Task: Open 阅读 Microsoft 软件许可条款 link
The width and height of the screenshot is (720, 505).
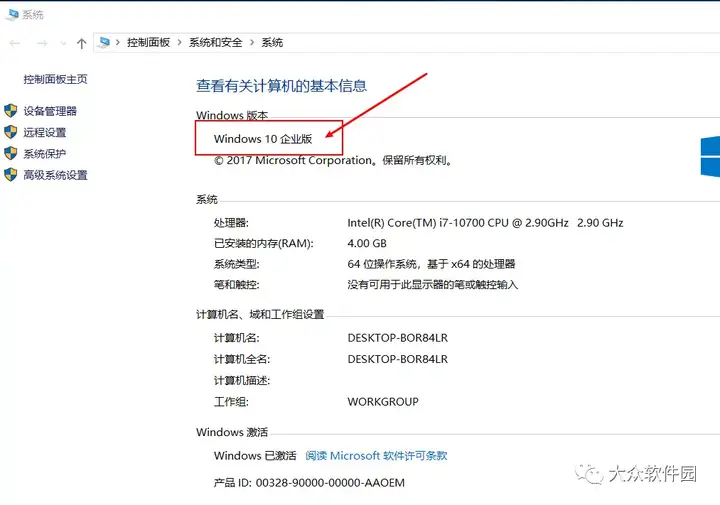Action: 376,455
